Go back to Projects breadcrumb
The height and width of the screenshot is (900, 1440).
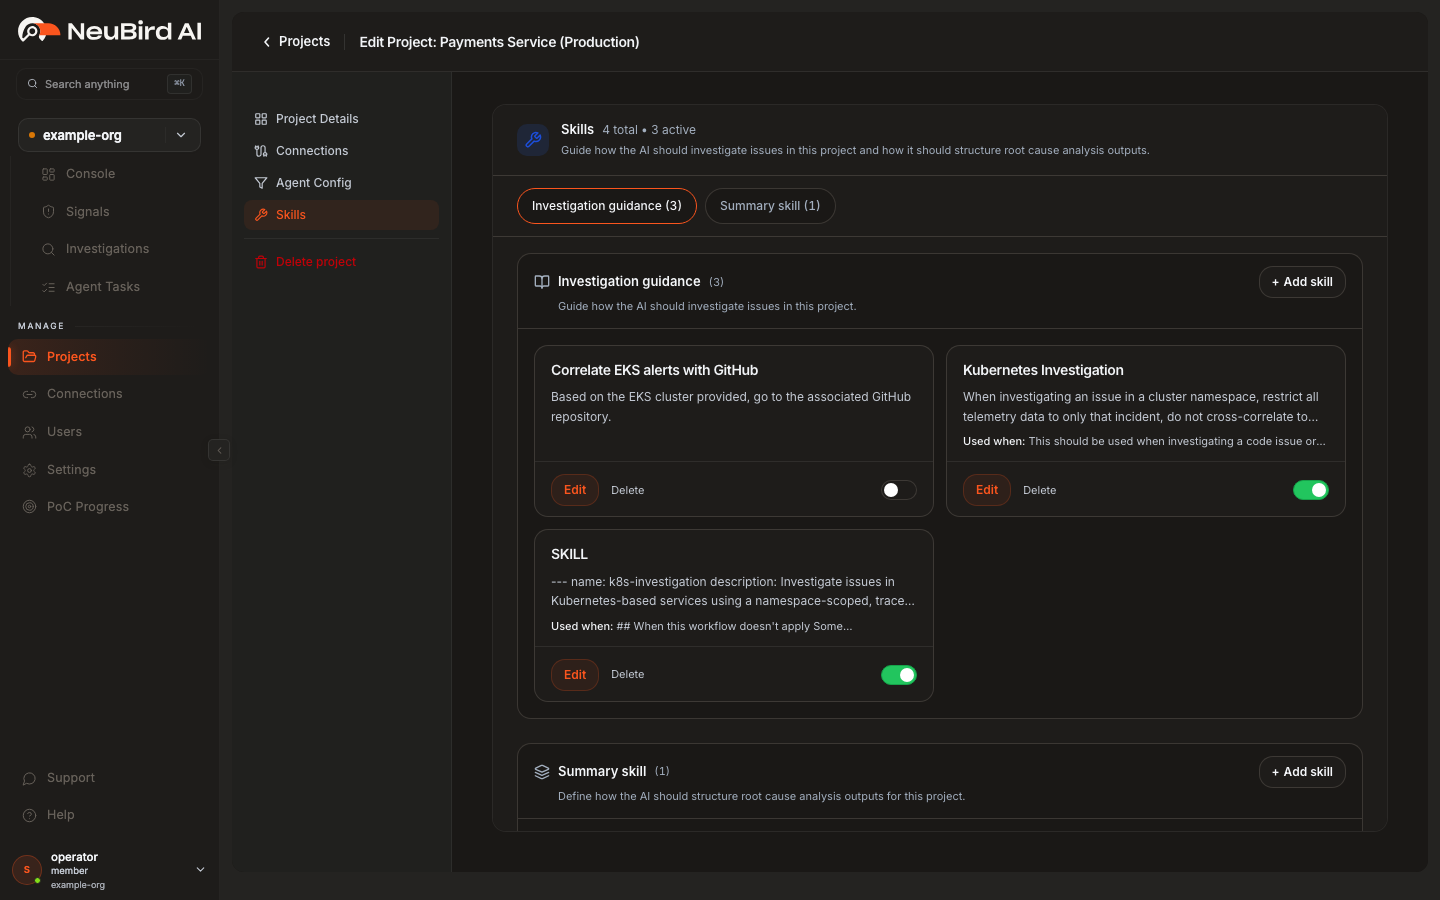[x=304, y=42]
